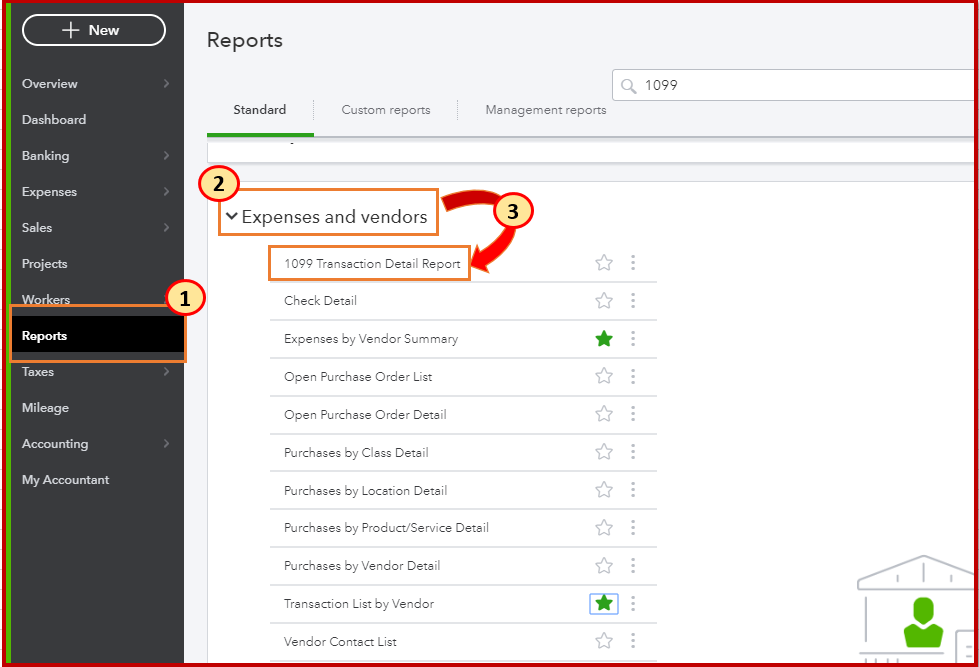Open more options for Purchases by Vendor Detail

[633, 566]
